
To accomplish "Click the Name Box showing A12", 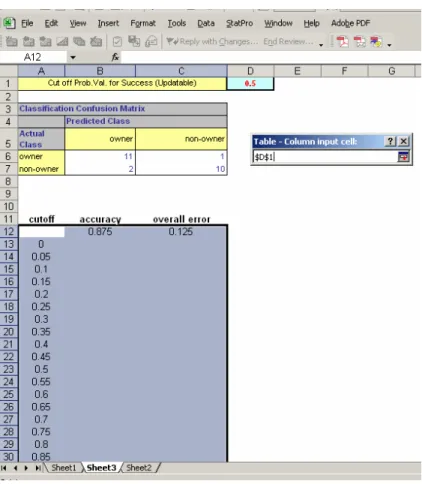I will coord(33,57).
